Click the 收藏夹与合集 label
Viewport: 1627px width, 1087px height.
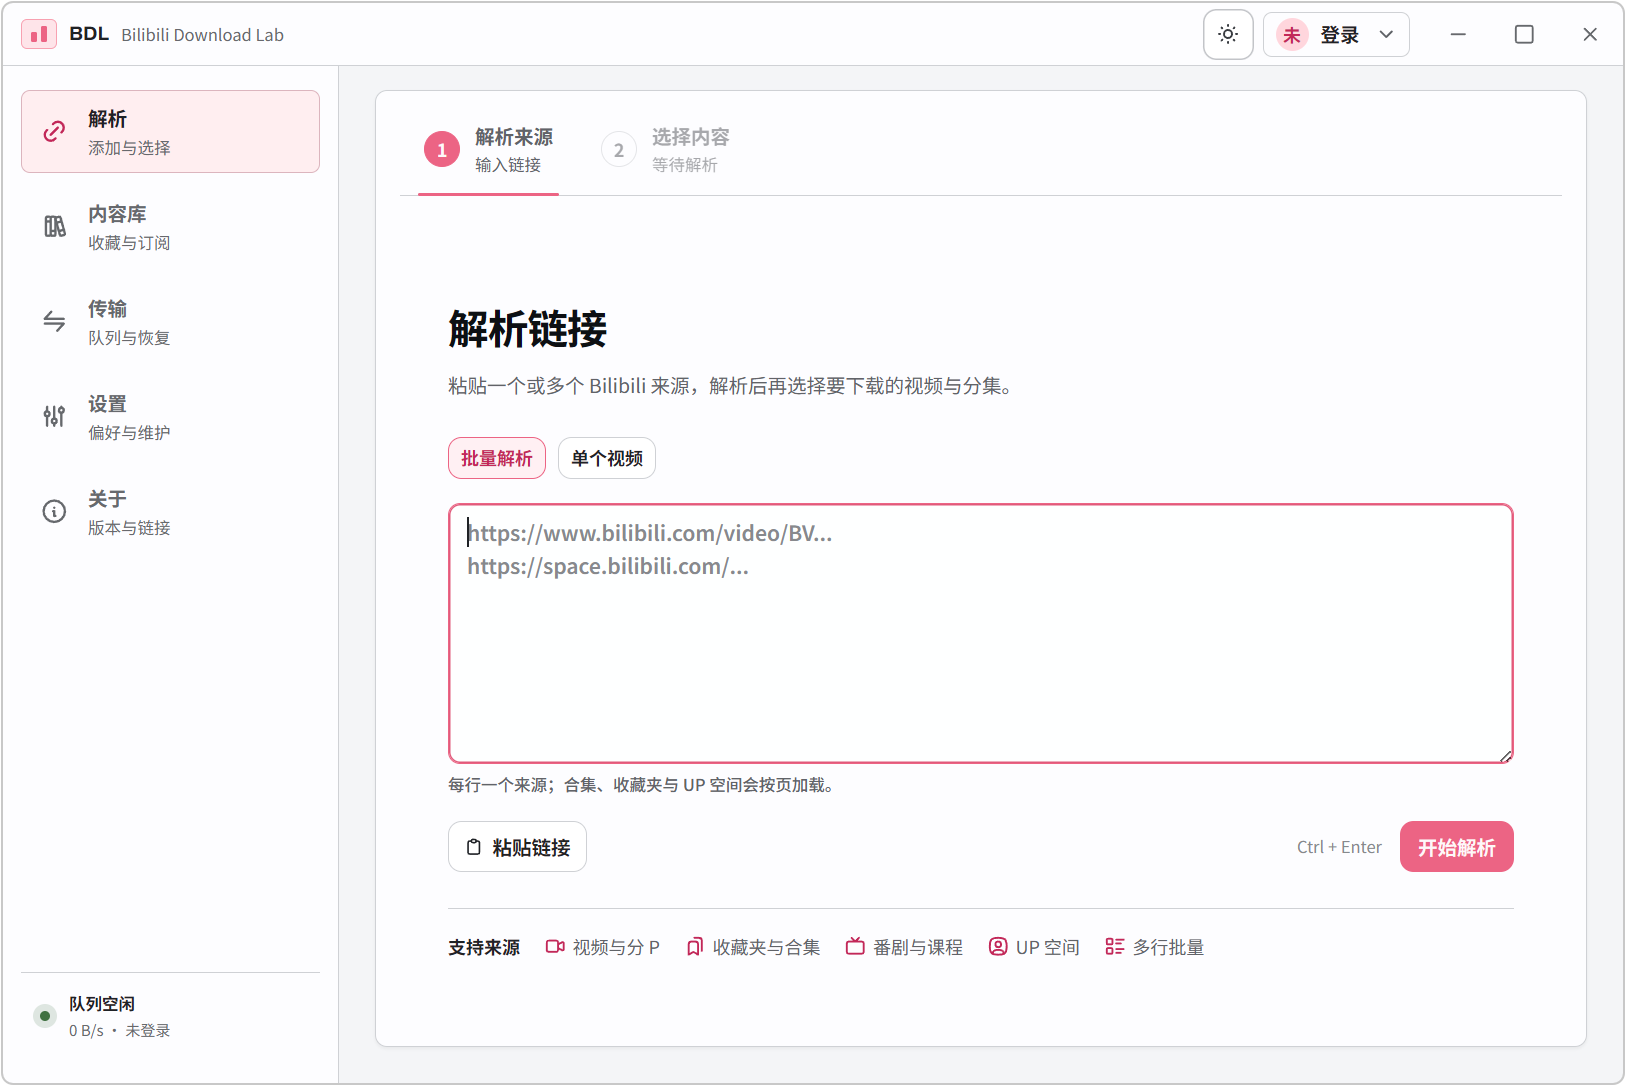[x=766, y=947]
